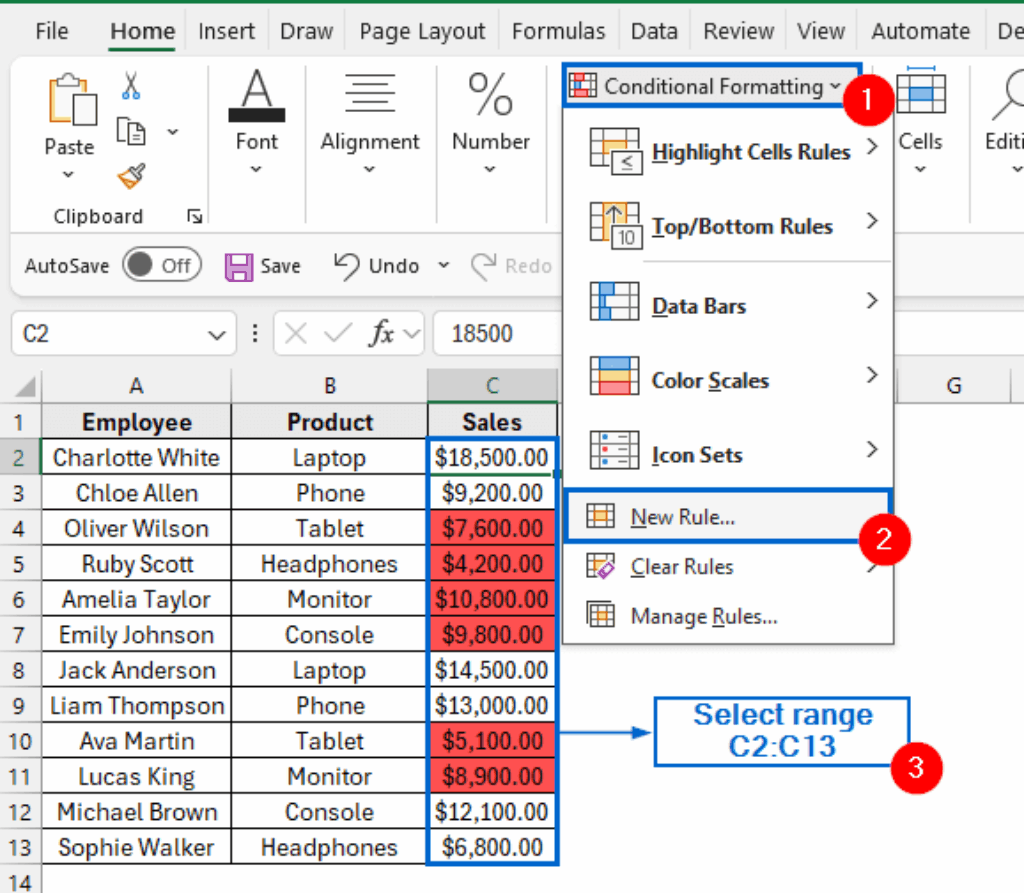Screen dimensions: 1024x893
Task: Expand the Undo history dropdown
Action: (x=442, y=266)
